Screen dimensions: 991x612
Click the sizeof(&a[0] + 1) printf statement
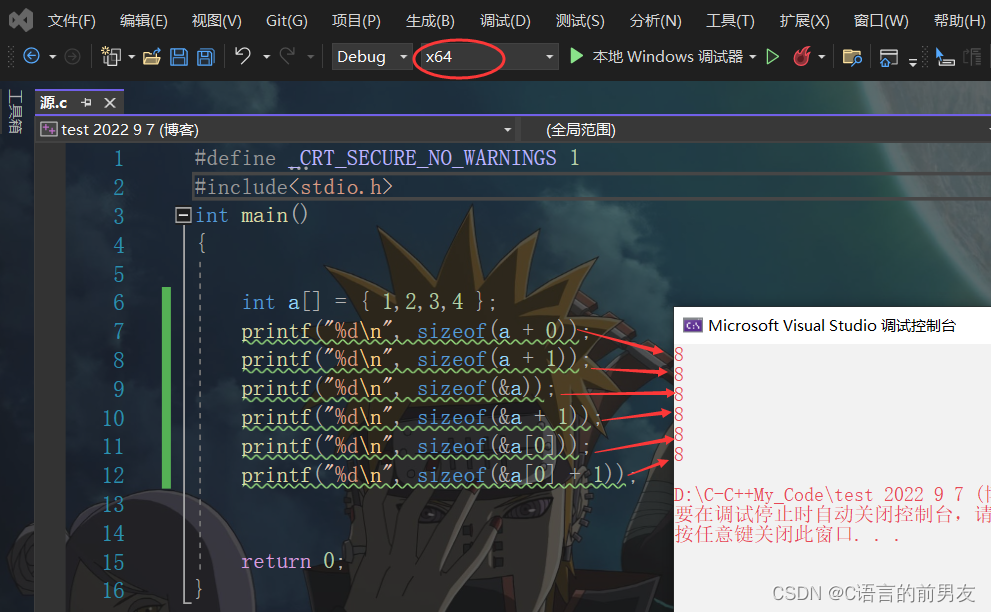[438, 475]
